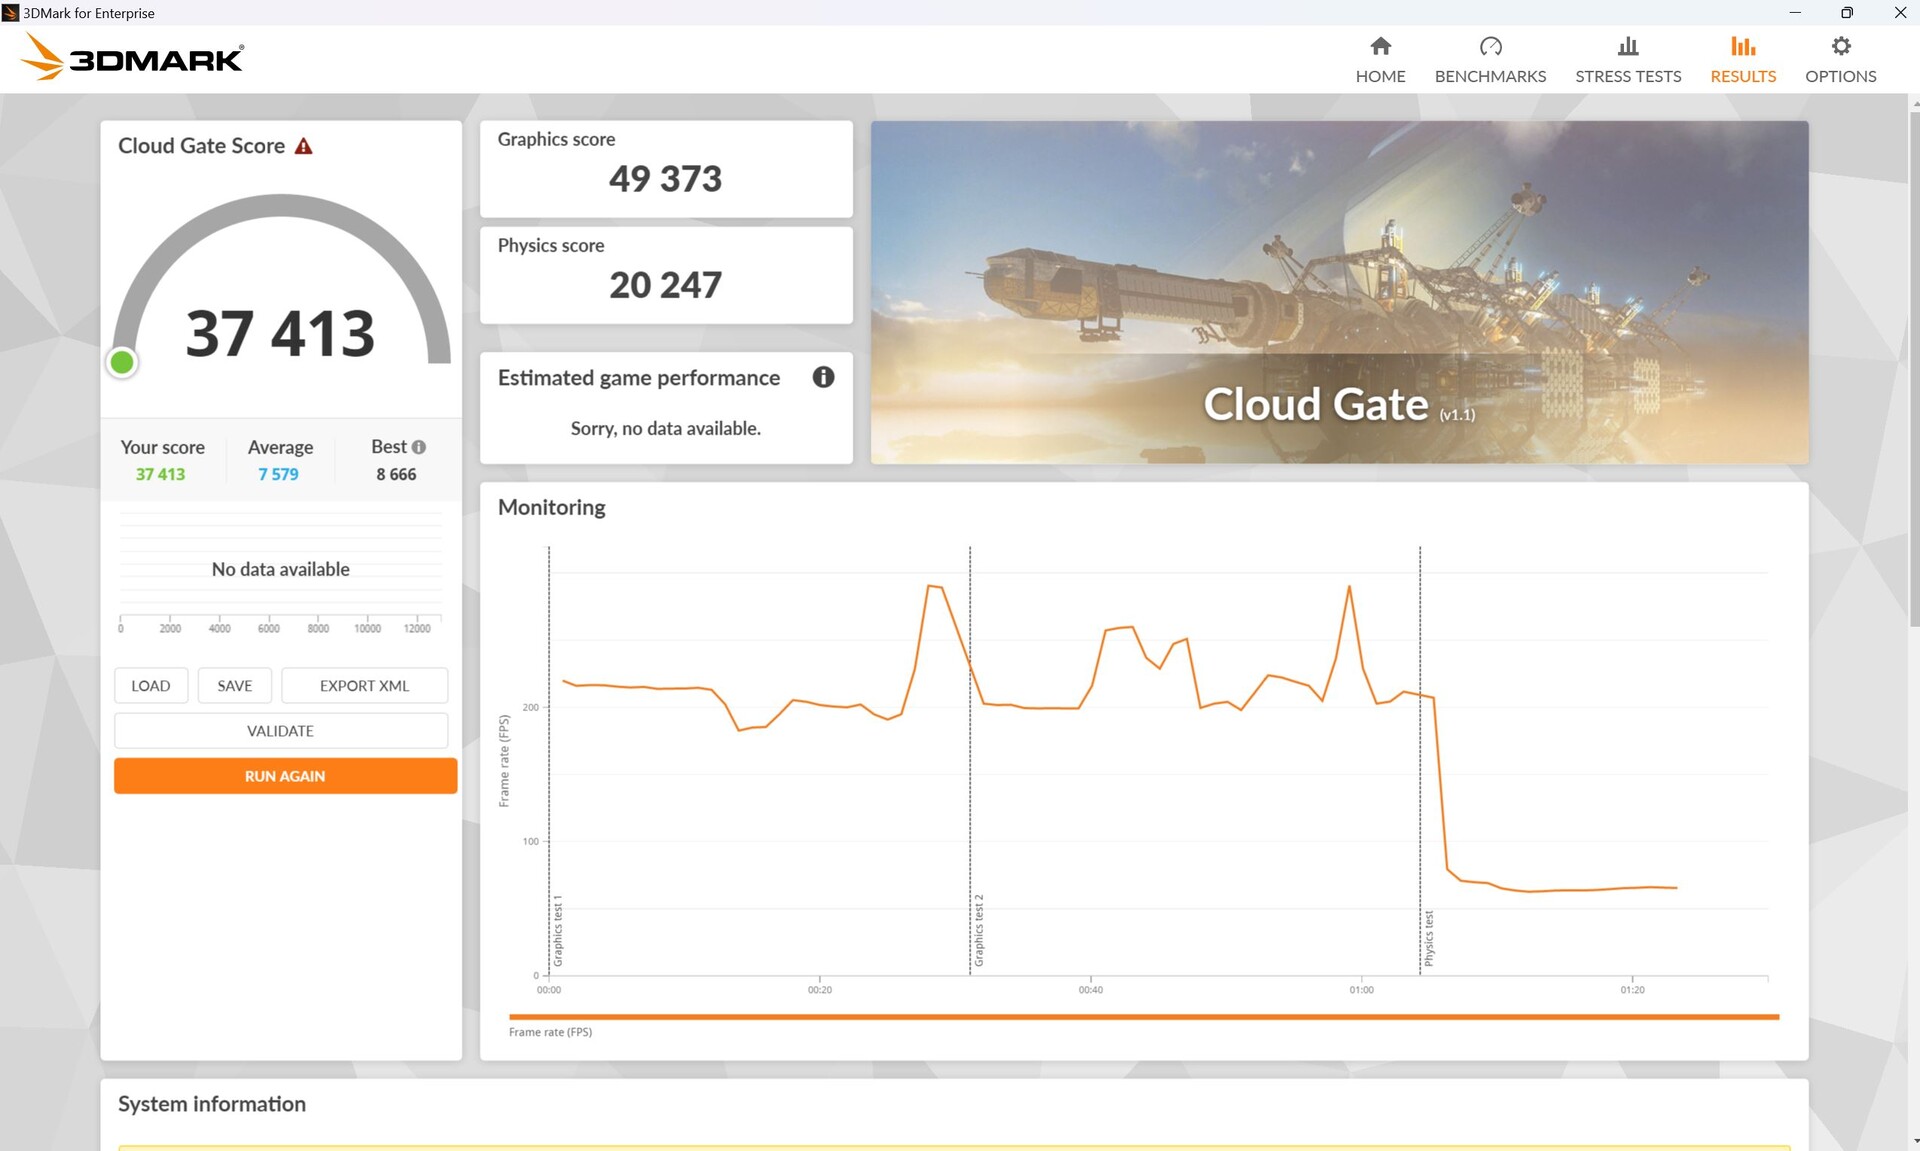The image size is (1920, 1151).
Task: Go to the Benchmarks tab
Action: click(1490, 60)
